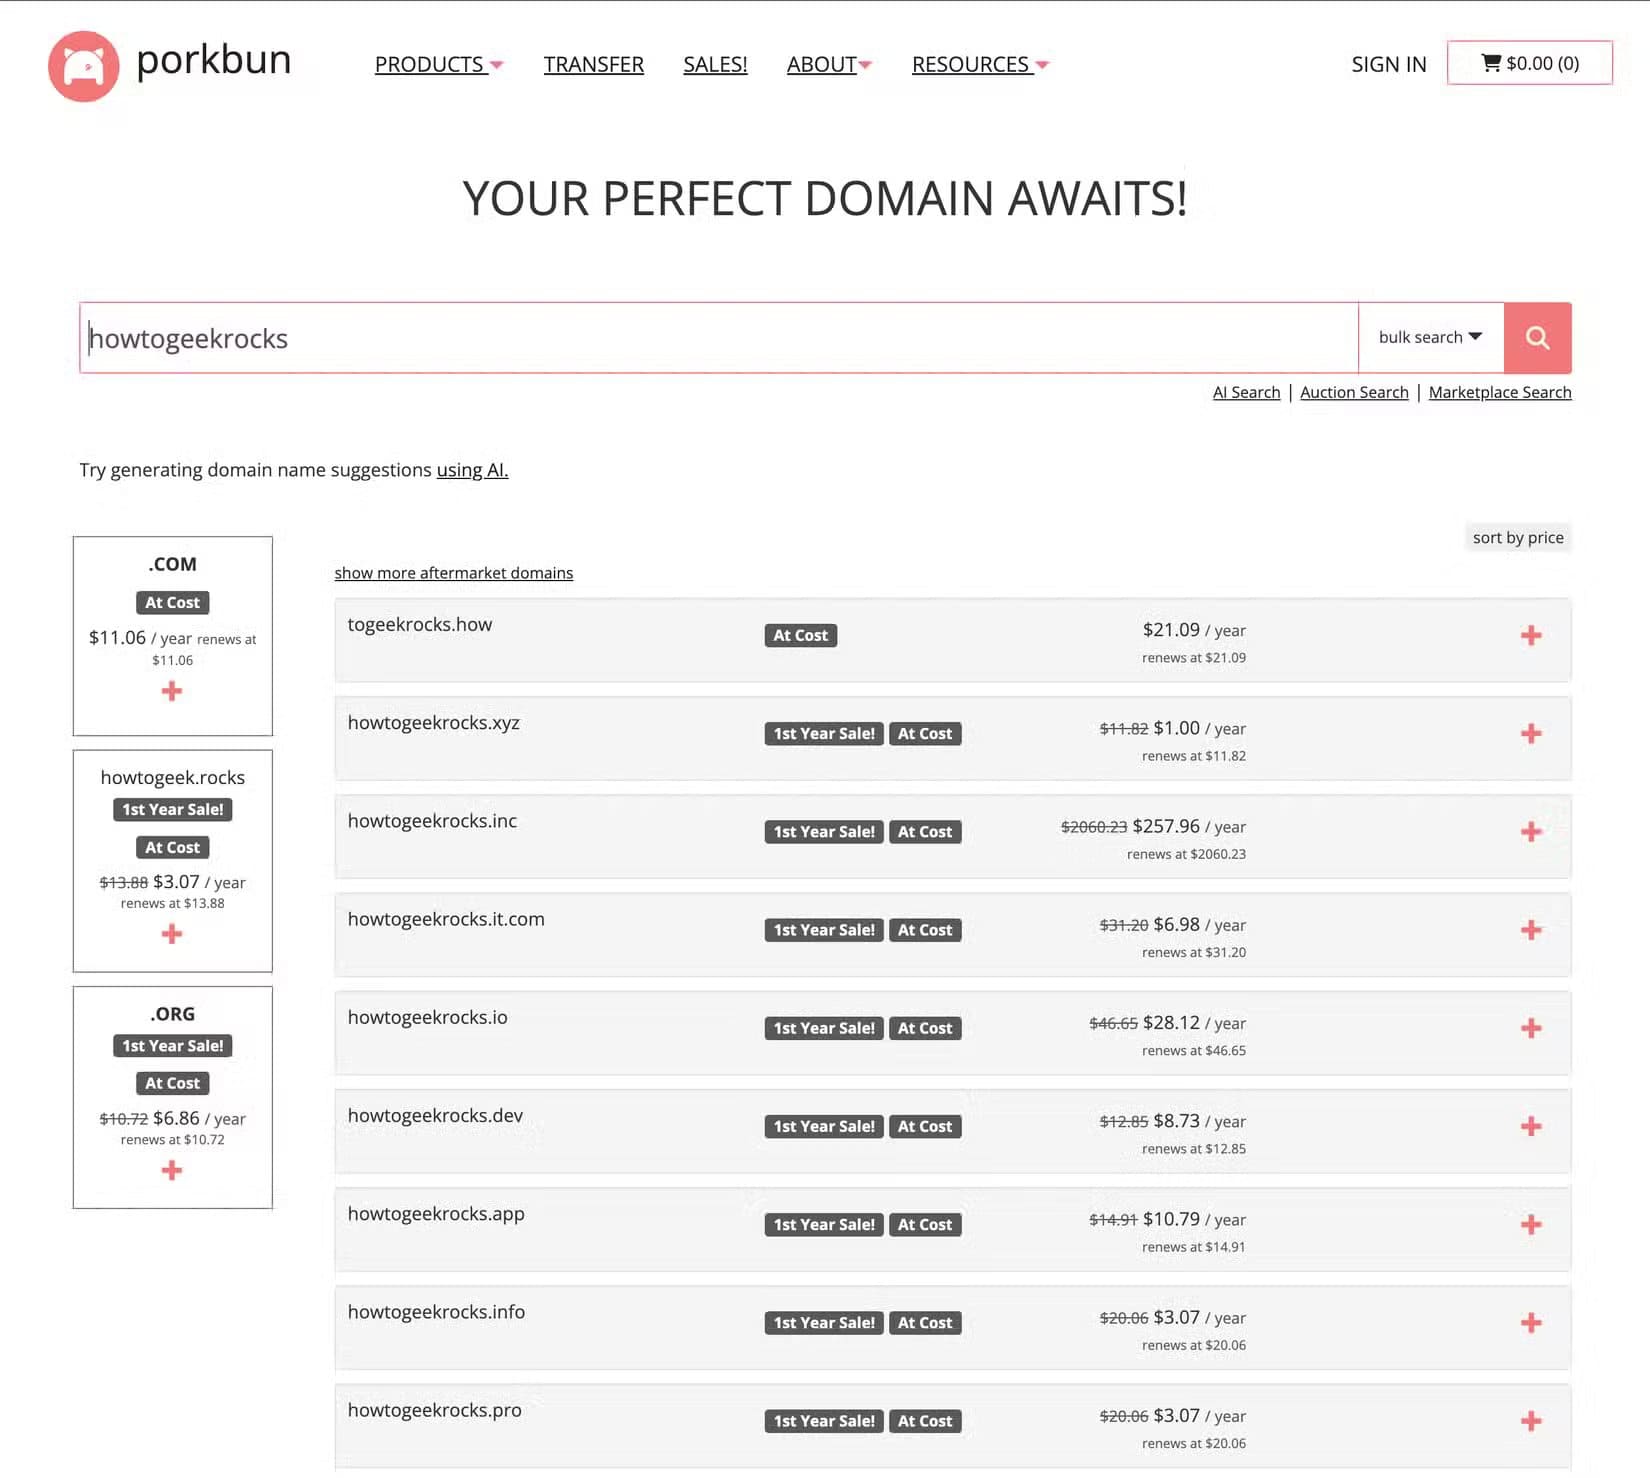Select the howtogeekrocks.app domain name

[436, 1214]
